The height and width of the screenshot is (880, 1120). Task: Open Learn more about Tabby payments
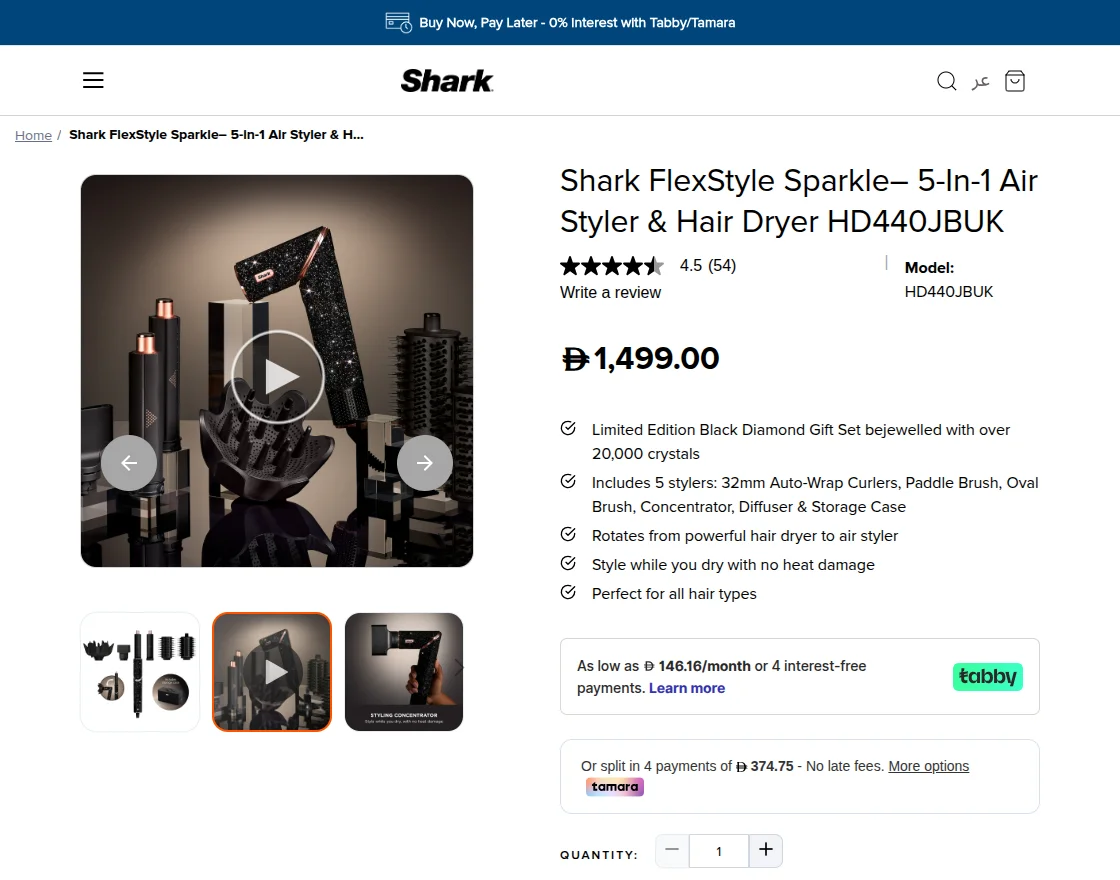(x=687, y=688)
